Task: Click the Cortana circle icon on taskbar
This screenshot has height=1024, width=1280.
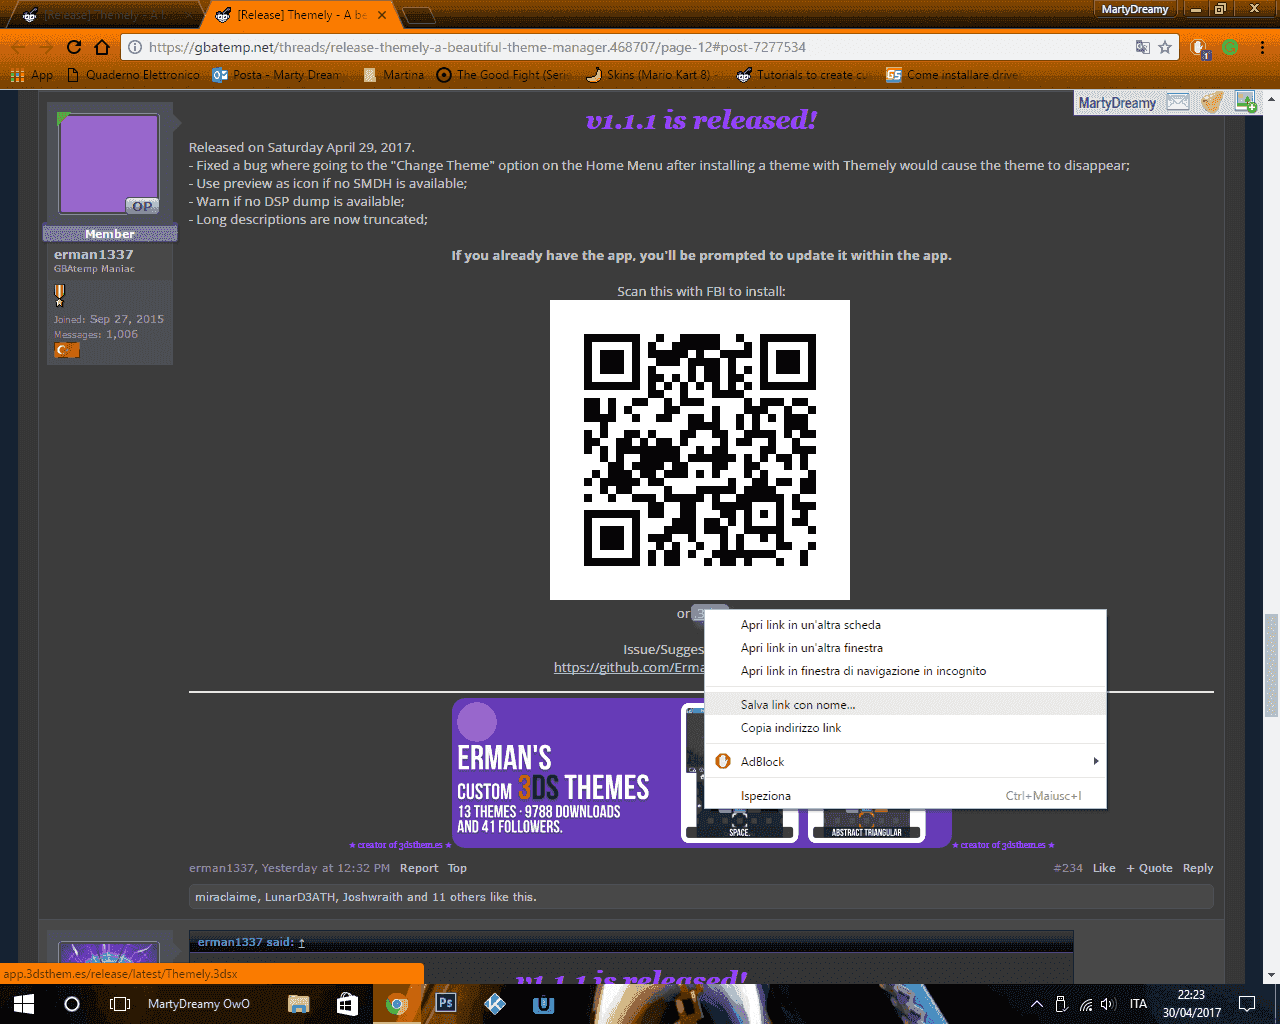Action: pos(72,1004)
